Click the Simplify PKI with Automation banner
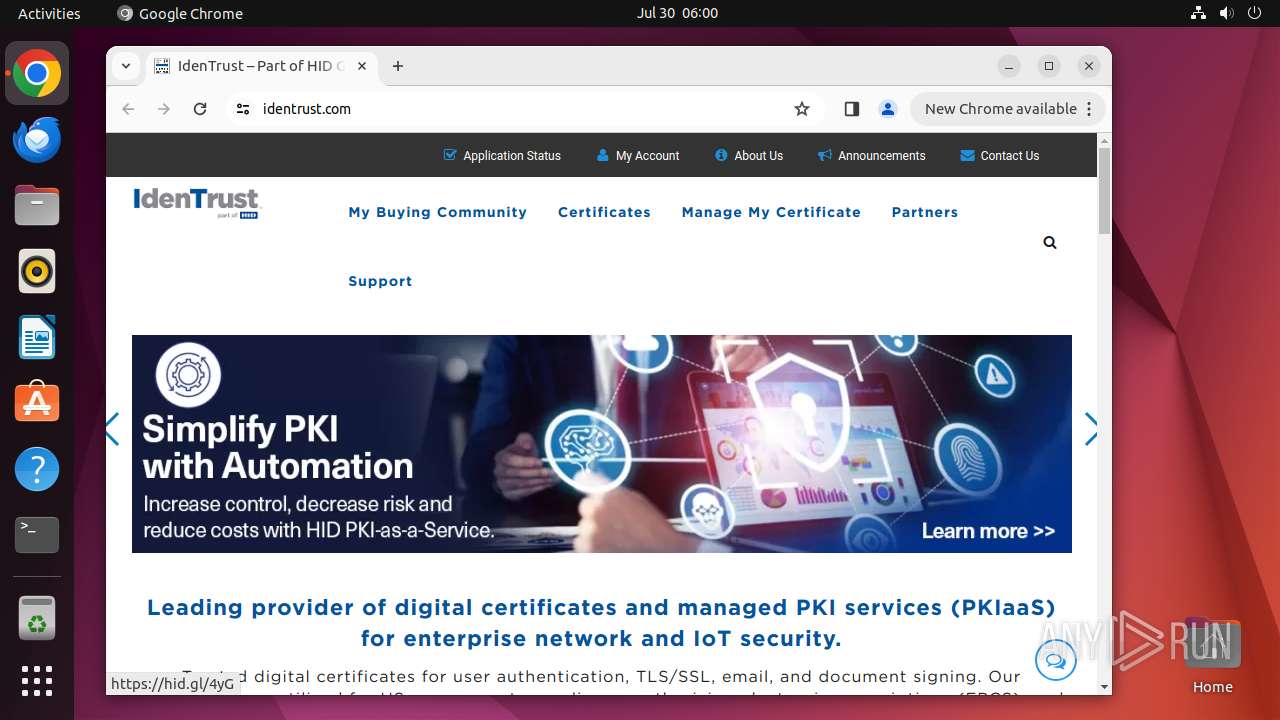 (x=602, y=444)
